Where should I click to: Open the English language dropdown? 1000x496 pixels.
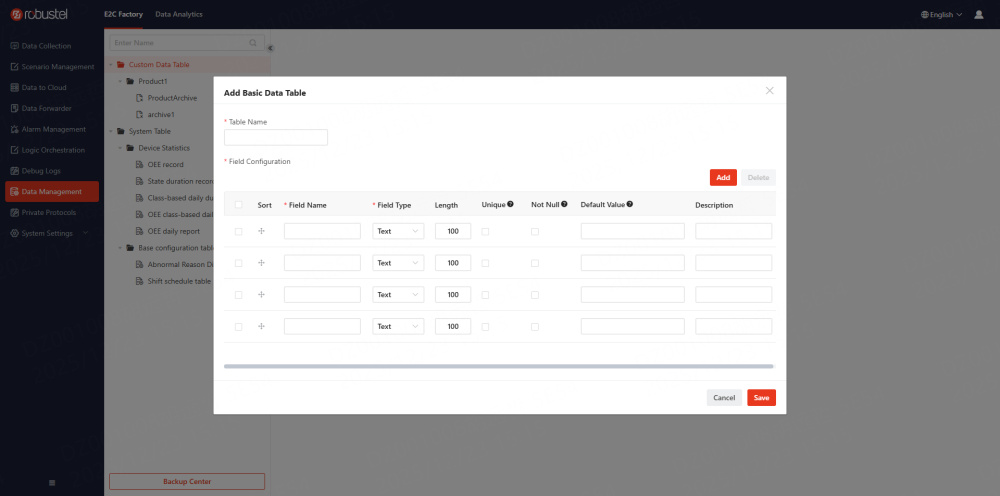pyautogui.click(x=941, y=15)
